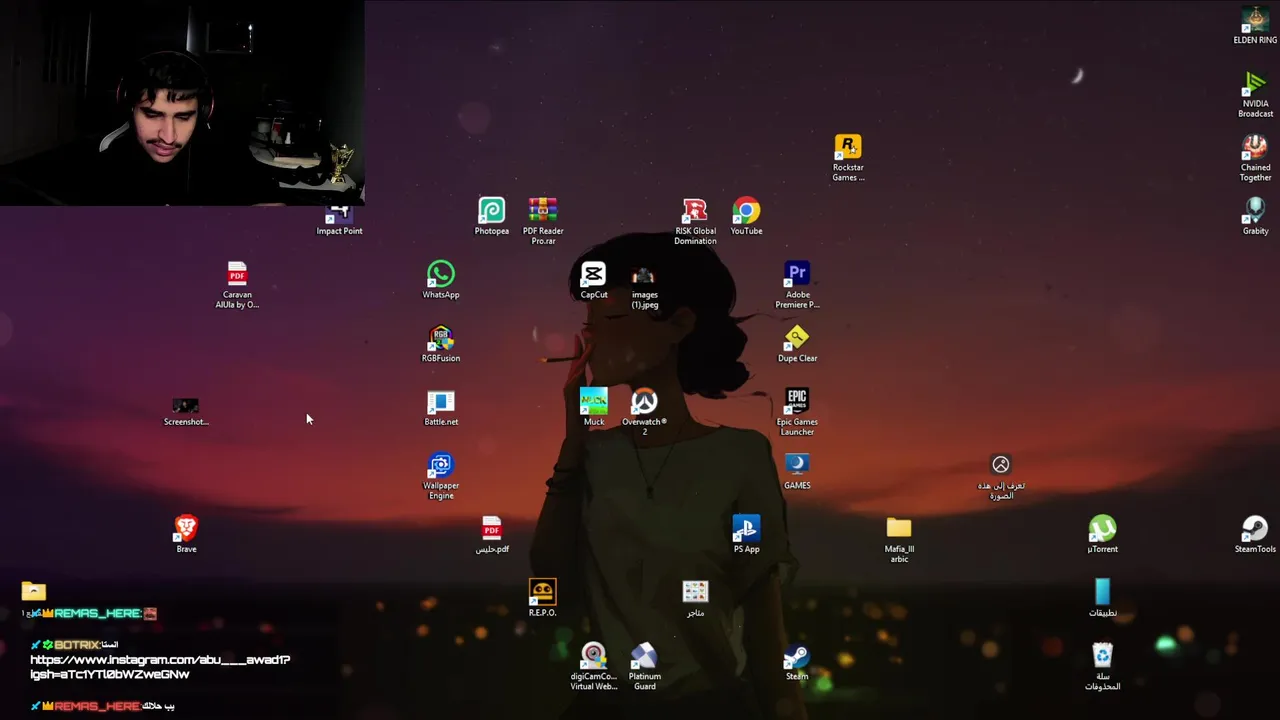
Task: Open the digiCamControl Virtual Webcam icon
Action: (594, 667)
